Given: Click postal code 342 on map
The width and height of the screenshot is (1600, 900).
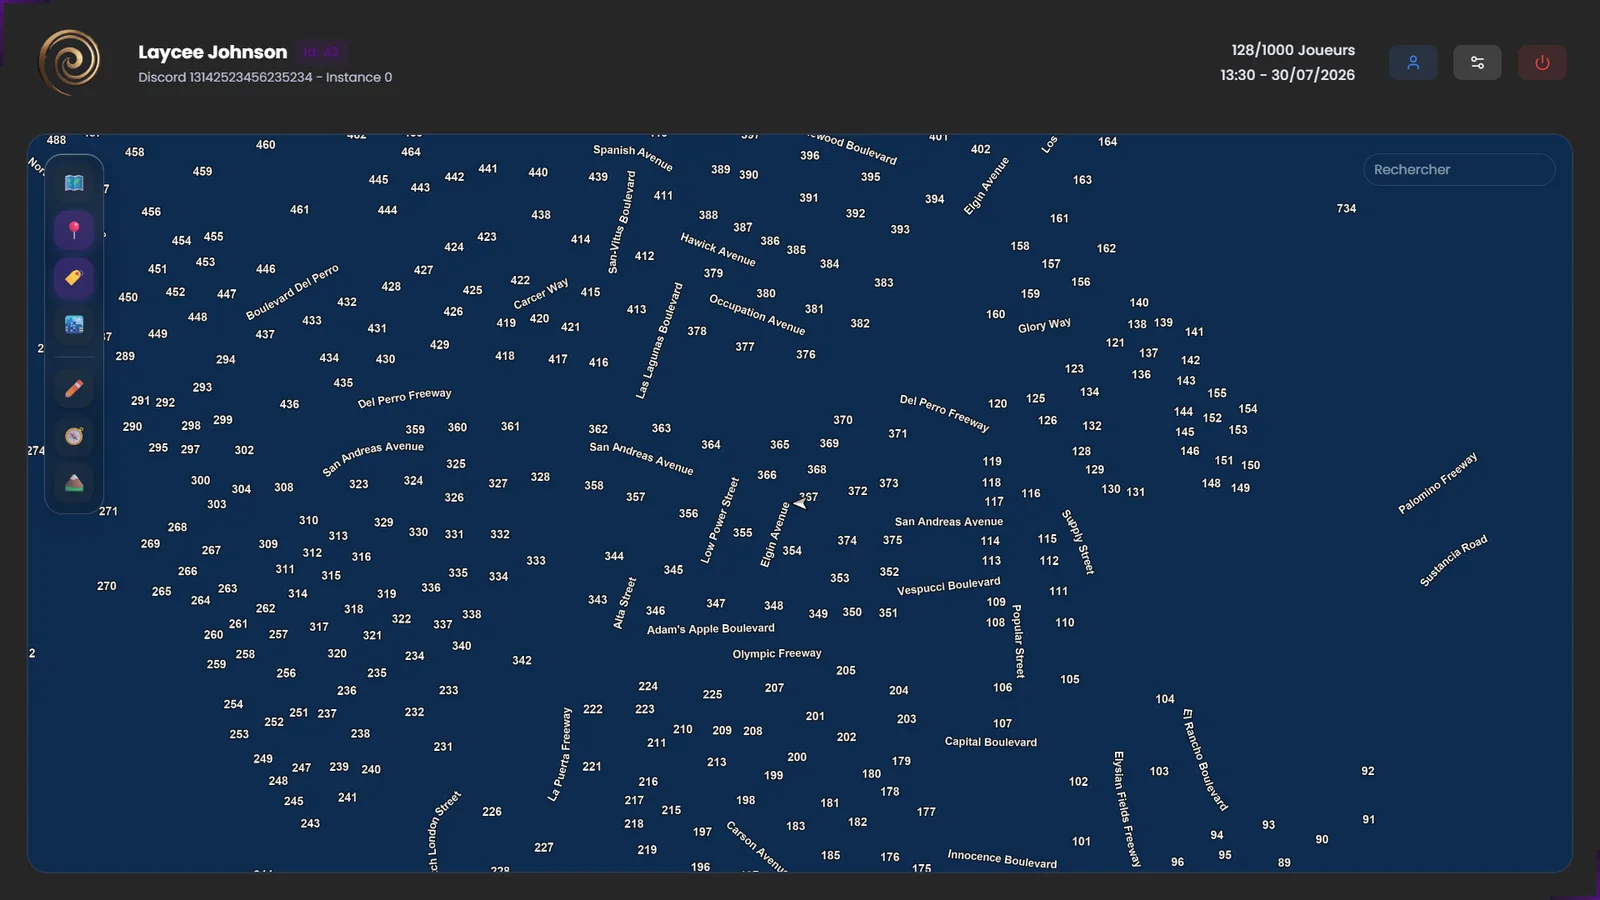Looking at the screenshot, I should 522,661.
